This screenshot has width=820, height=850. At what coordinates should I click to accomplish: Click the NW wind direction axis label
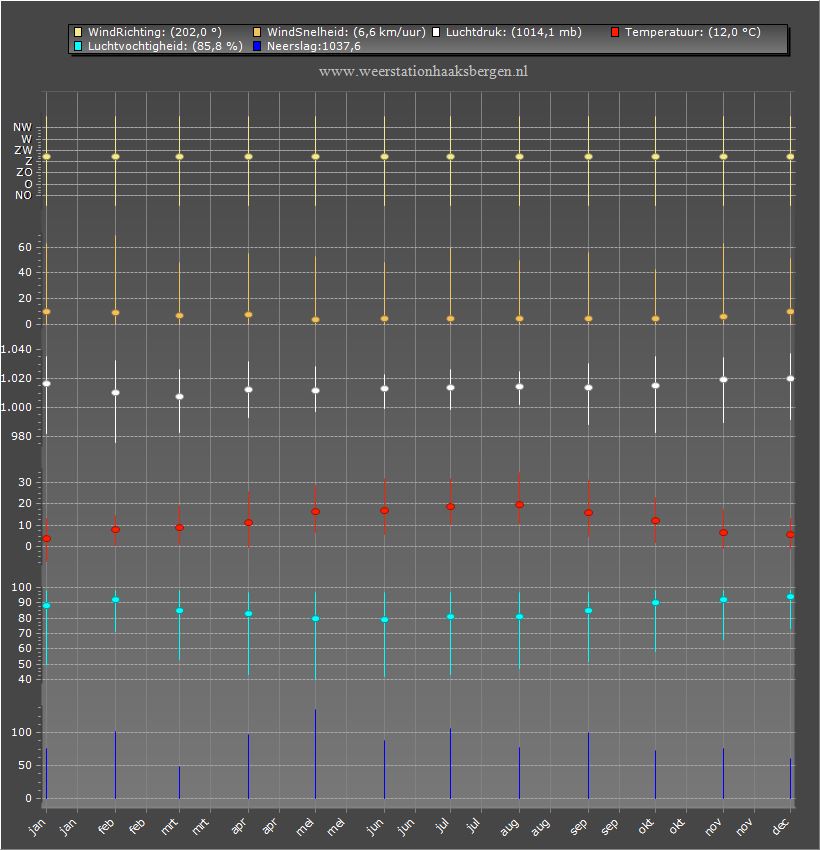23,127
